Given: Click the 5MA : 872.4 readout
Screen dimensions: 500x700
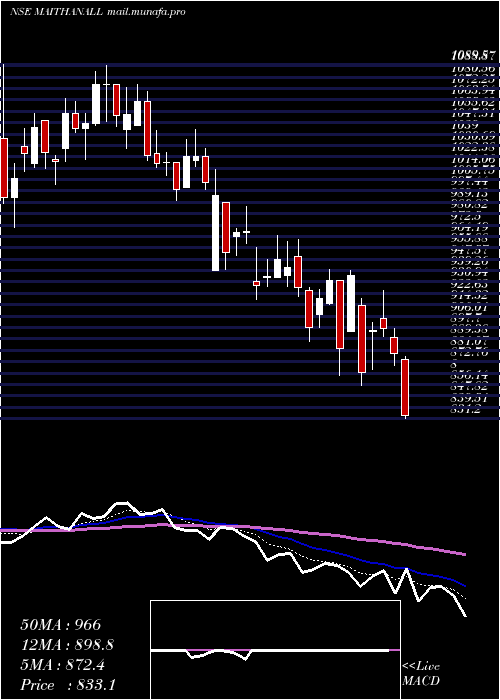Looking at the screenshot, I should pyautogui.click(x=62, y=665).
